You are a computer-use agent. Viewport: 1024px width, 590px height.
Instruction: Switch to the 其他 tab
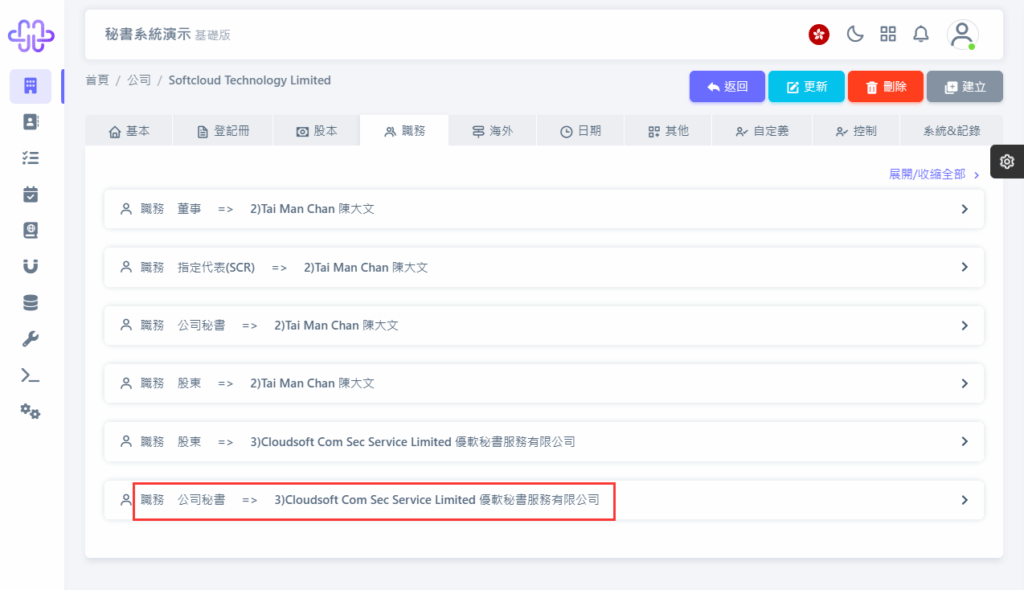pyautogui.click(x=668, y=131)
